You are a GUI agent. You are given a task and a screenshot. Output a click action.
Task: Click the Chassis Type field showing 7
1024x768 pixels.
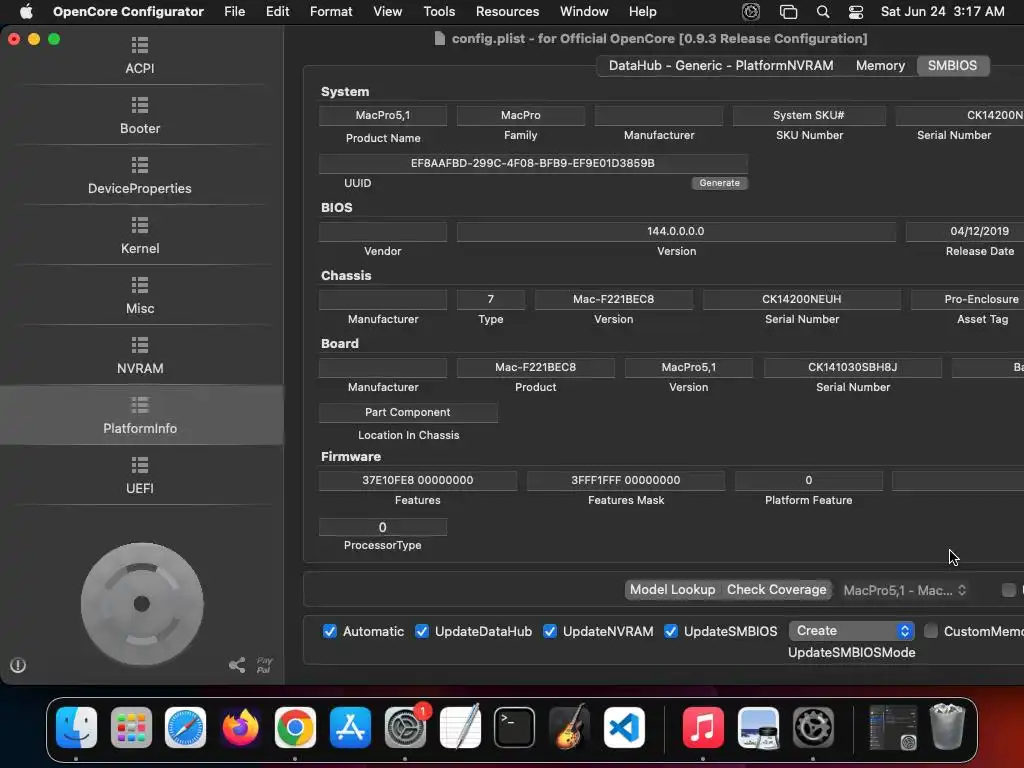pyautogui.click(x=490, y=299)
